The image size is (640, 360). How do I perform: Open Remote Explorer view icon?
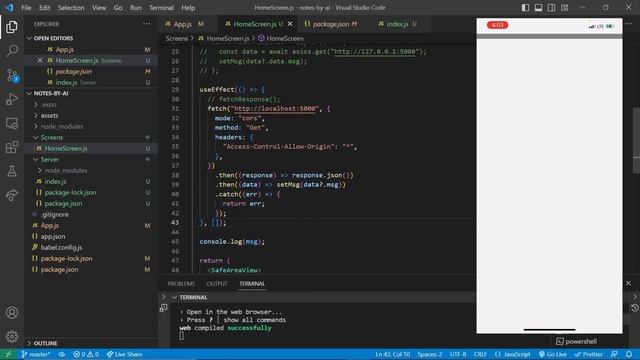[x=12, y=123]
